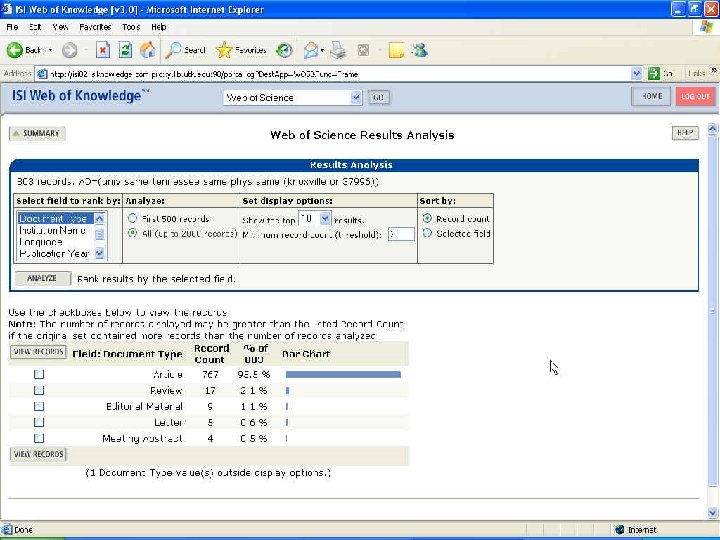This screenshot has height=540, width=720.
Task: Check the Meeting Abstract row checkbox
Action: pyautogui.click(x=39, y=438)
